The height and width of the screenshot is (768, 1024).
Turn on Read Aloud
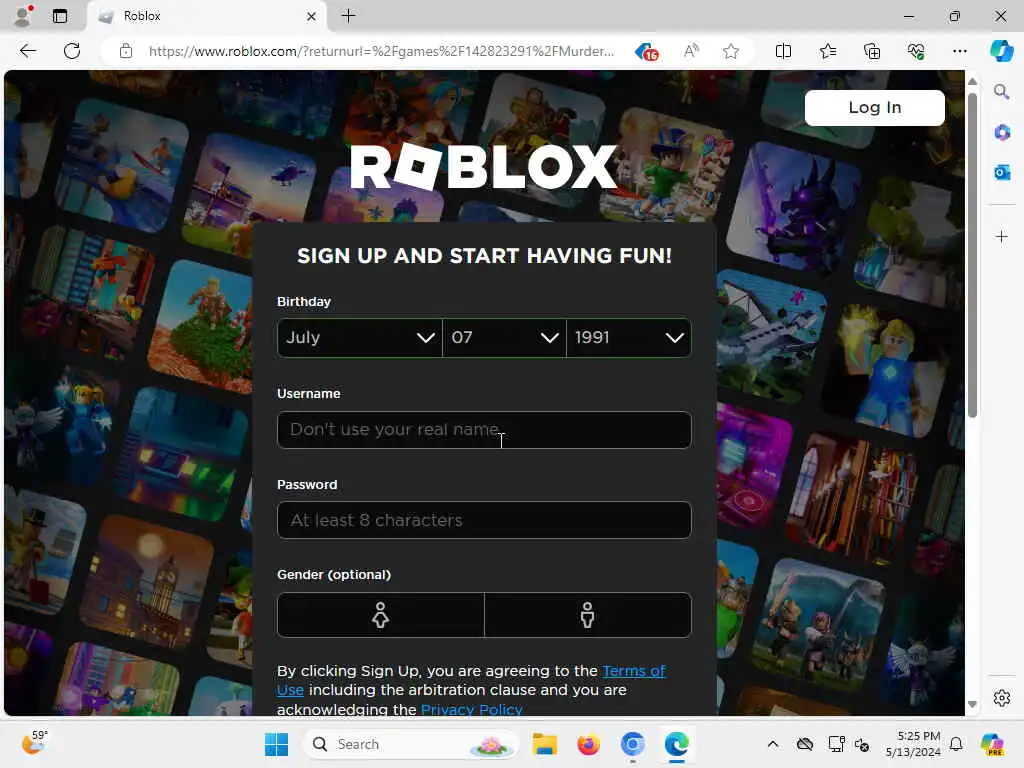(x=691, y=51)
